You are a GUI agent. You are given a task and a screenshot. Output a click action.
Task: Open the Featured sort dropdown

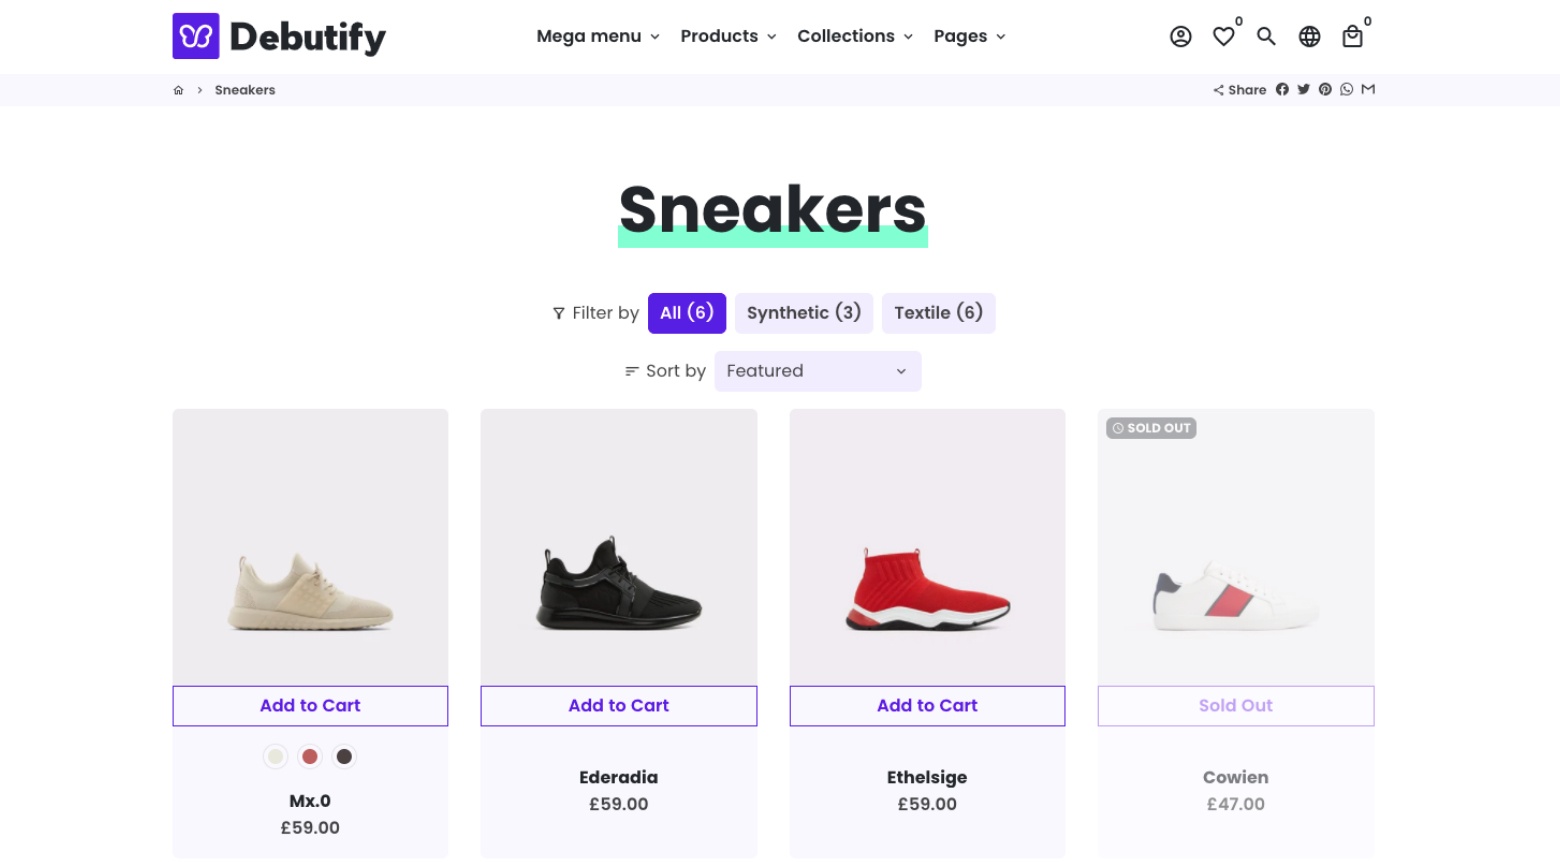[x=817, y=371]
